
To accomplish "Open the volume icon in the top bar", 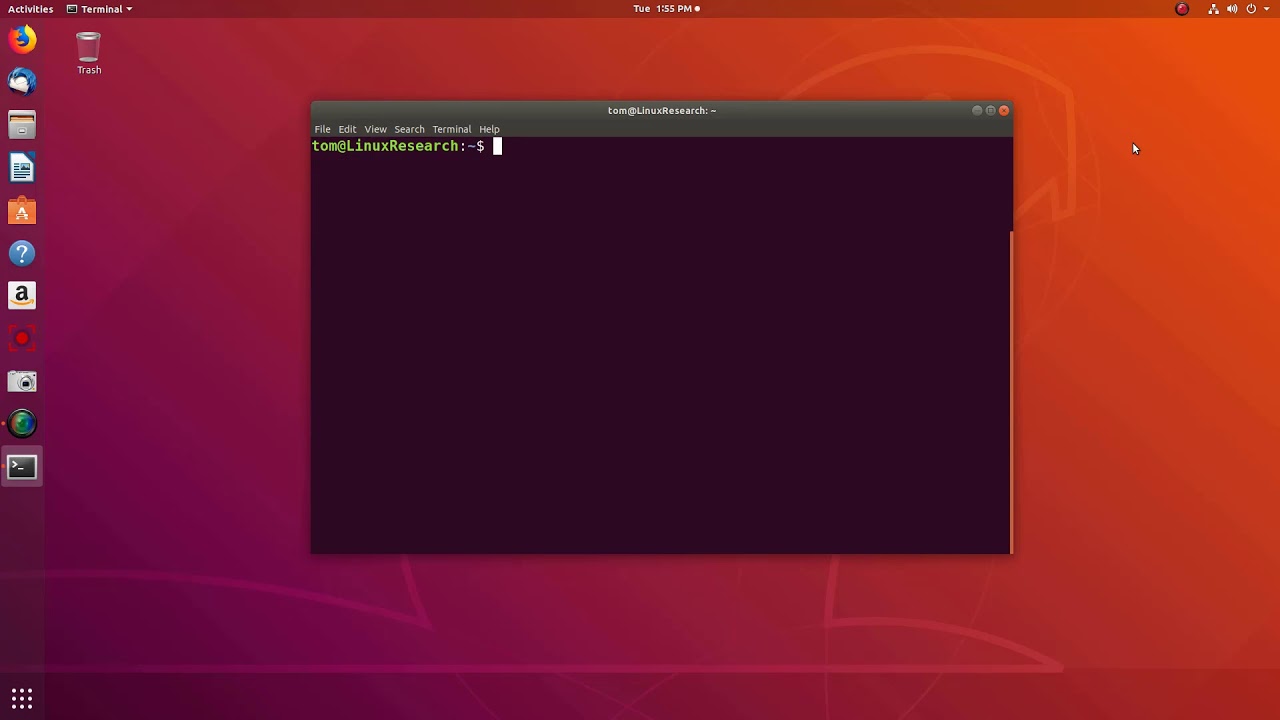I will click(x=1232, y=9).
